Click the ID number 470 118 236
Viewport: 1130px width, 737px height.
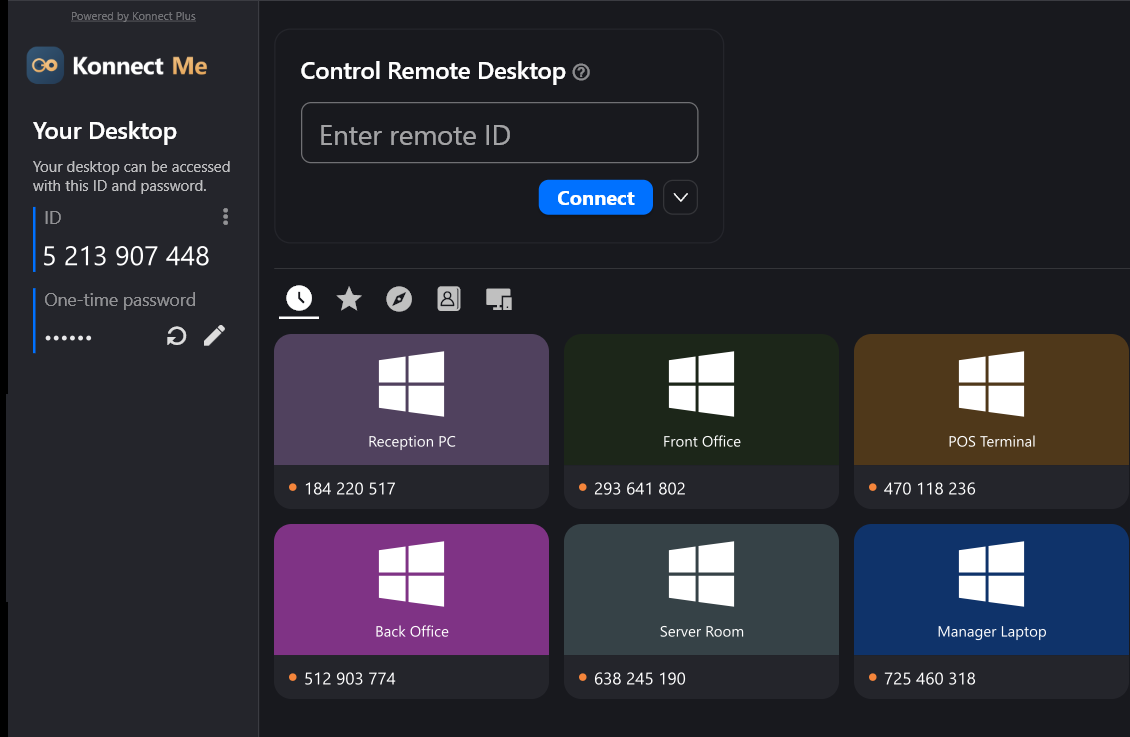pos(929,488)
